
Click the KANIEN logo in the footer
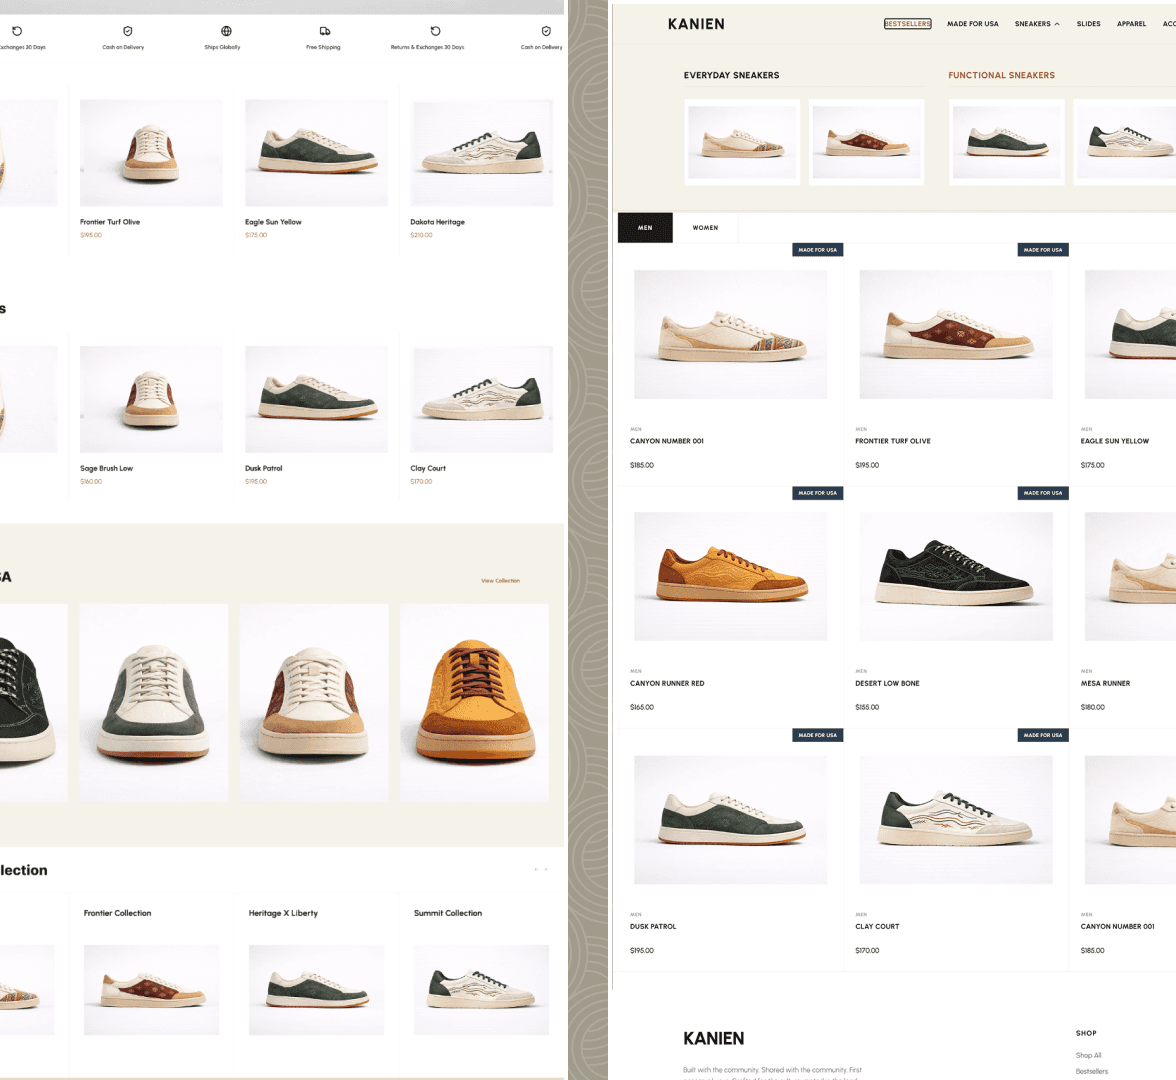(x=713, y=1039)
